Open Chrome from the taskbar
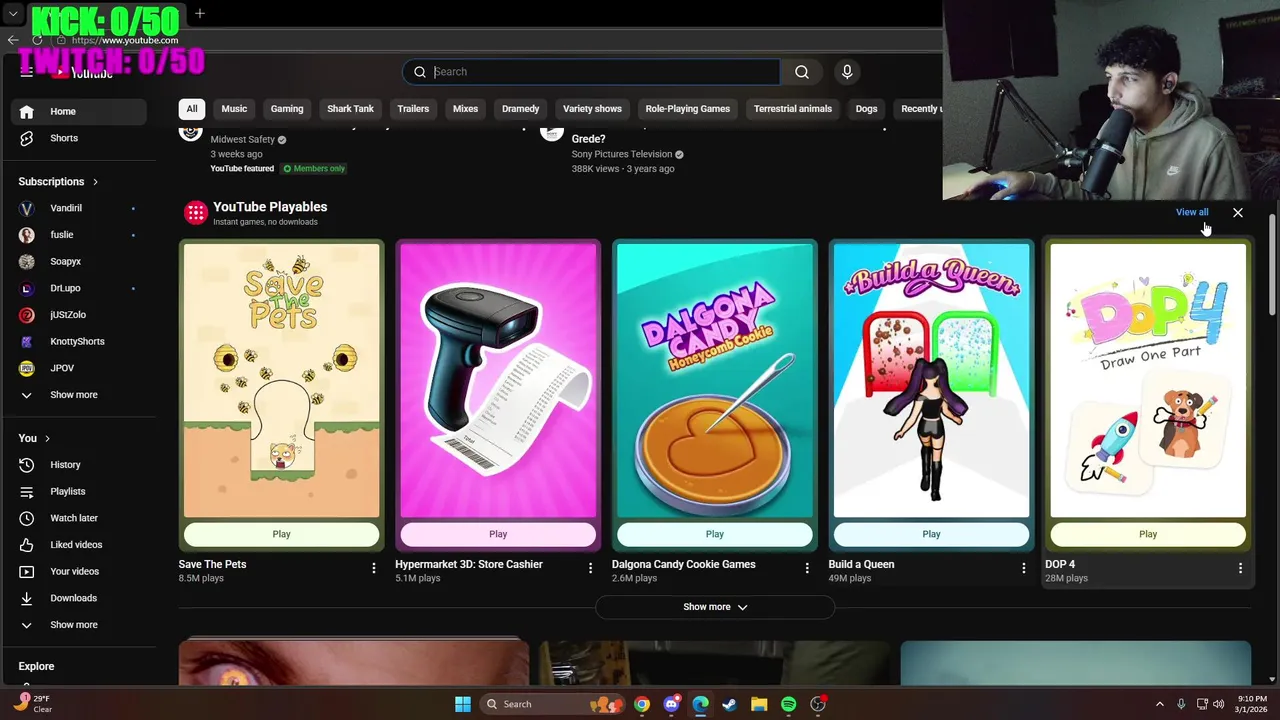This screenshot has width=1280, height=720. coord(641,704)
